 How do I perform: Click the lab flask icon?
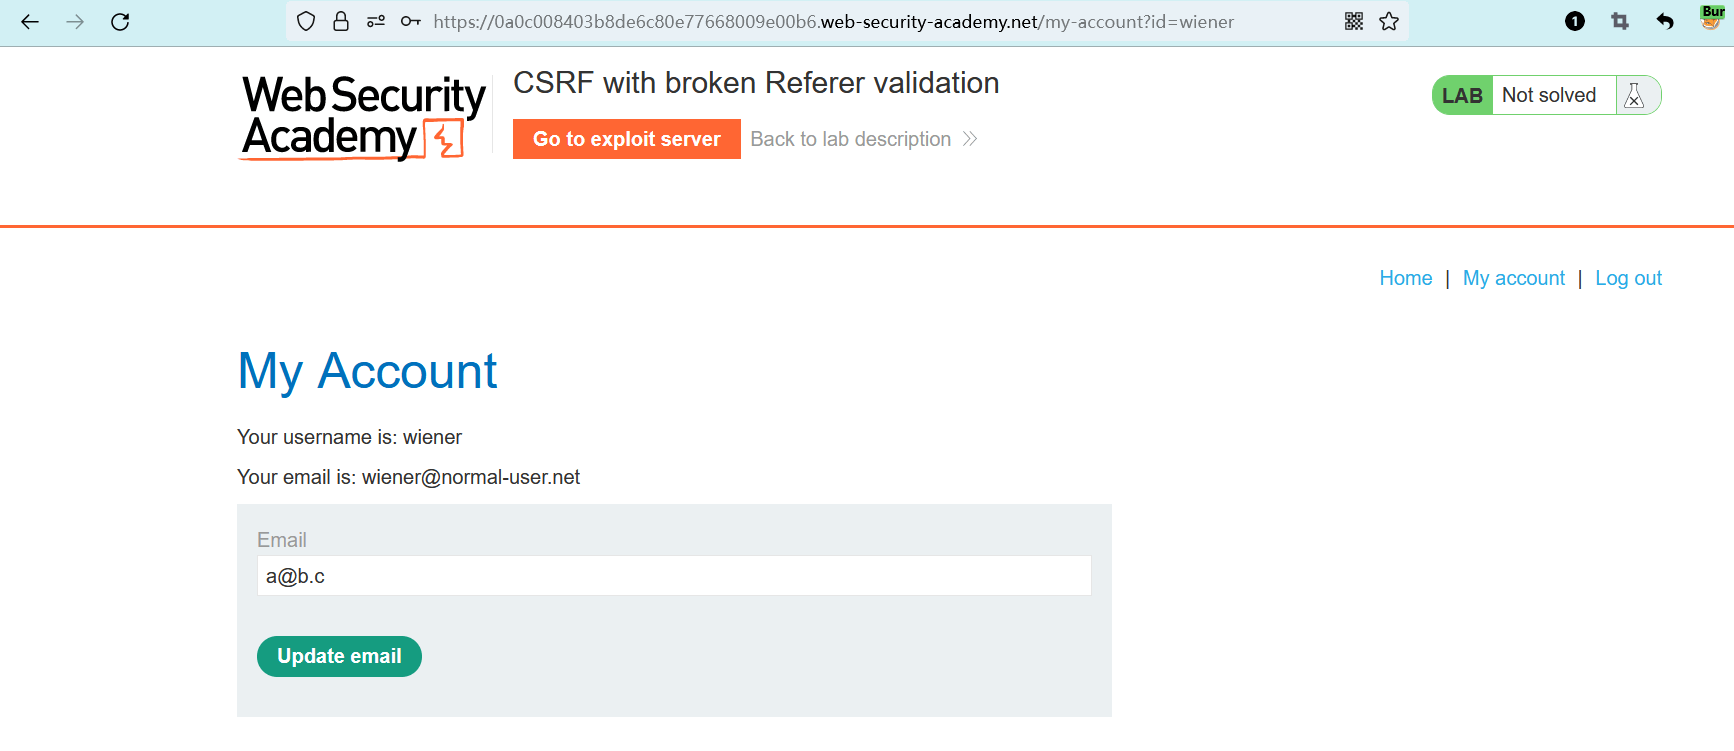[1635, 96]
